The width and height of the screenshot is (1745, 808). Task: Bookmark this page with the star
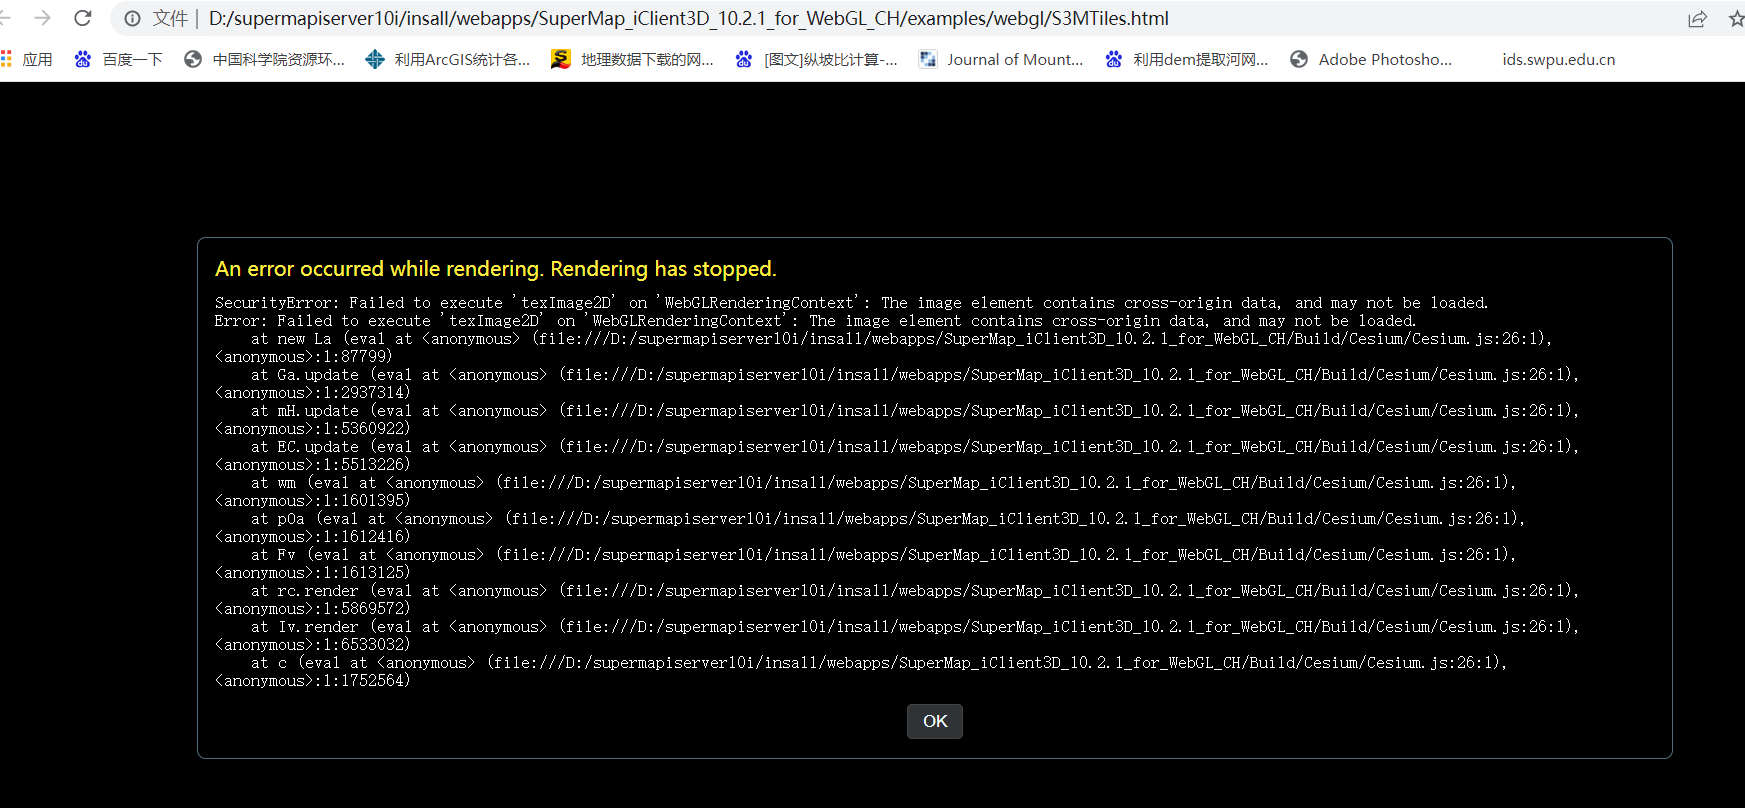pyautogui.click(x=1735, y=19)
